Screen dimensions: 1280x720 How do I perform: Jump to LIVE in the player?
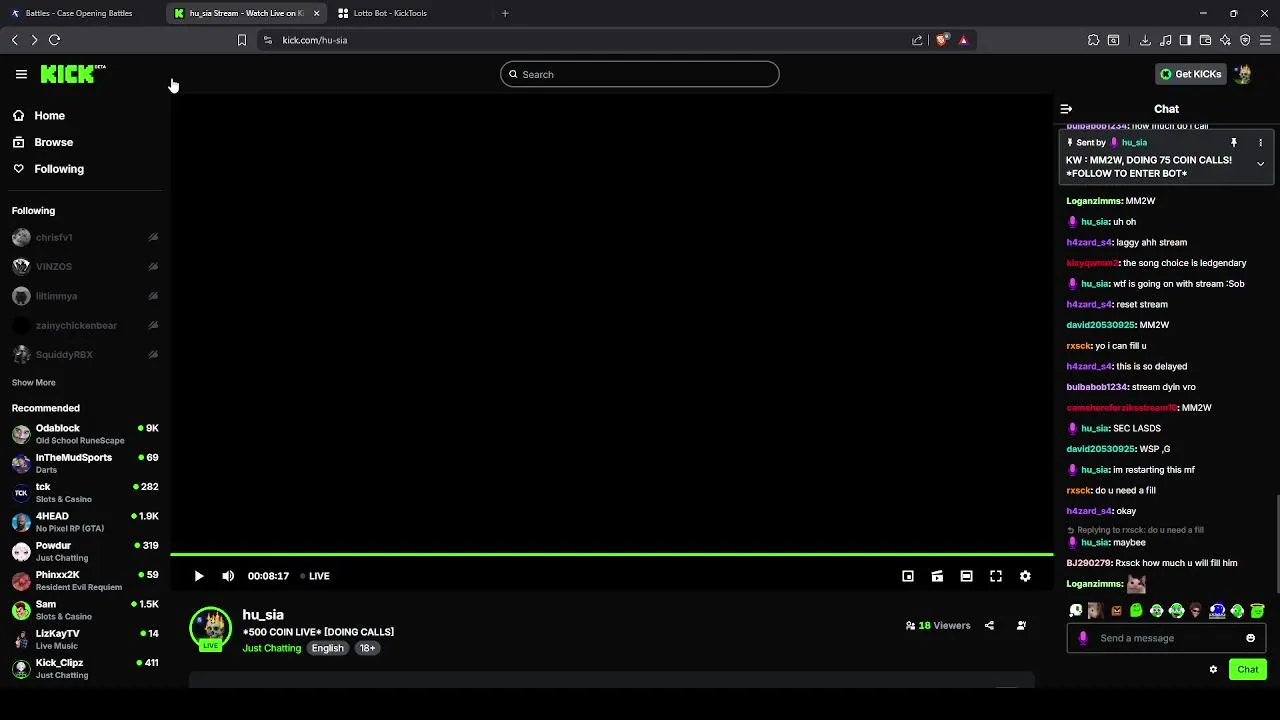click(316, 576)
